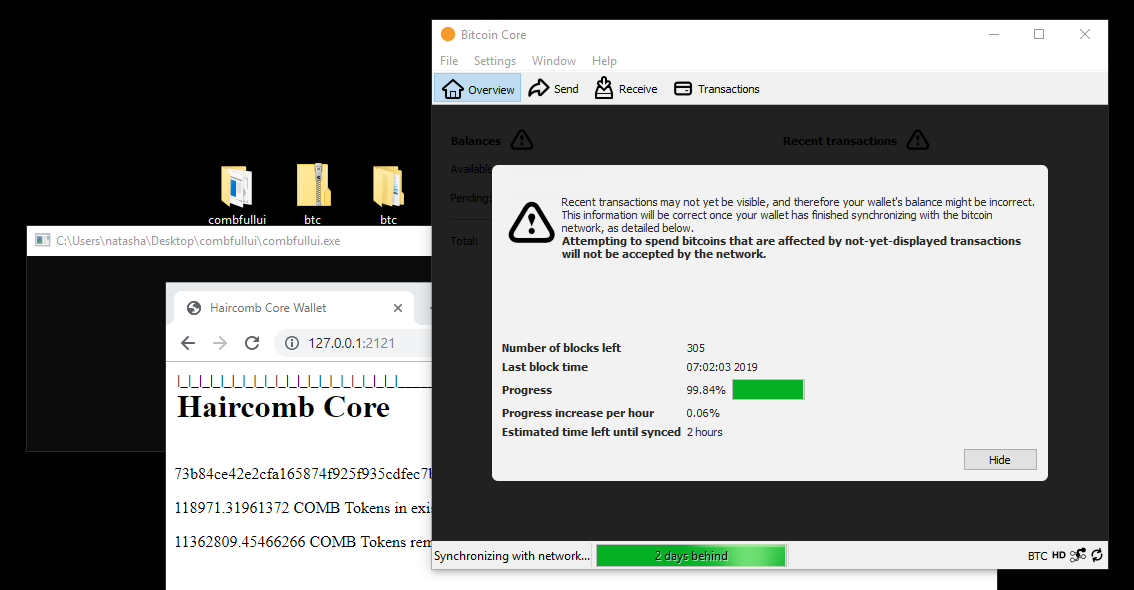Click the Recent transactions warning triangle icon
This screenshot has height=590, width=1134.
918,140
